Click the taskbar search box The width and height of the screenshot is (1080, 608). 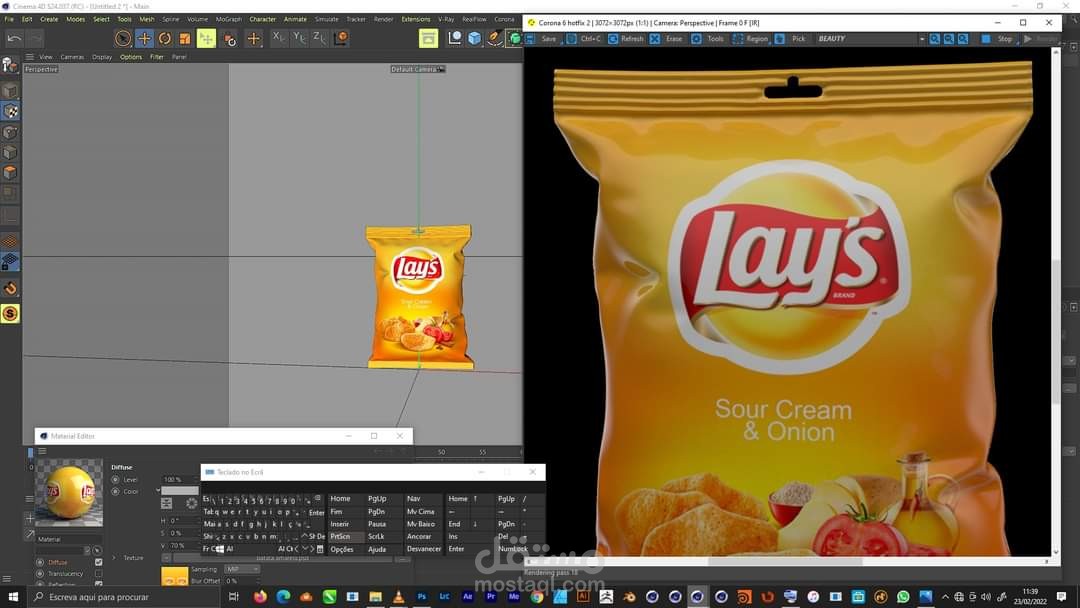pyautogui.click(x=126, y=597)
